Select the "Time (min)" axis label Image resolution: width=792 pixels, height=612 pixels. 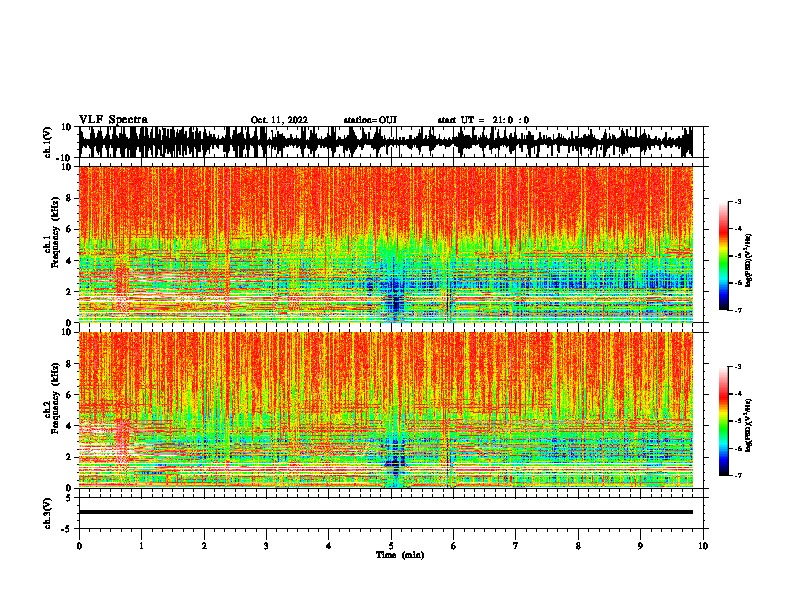click(x=400, y=555)
